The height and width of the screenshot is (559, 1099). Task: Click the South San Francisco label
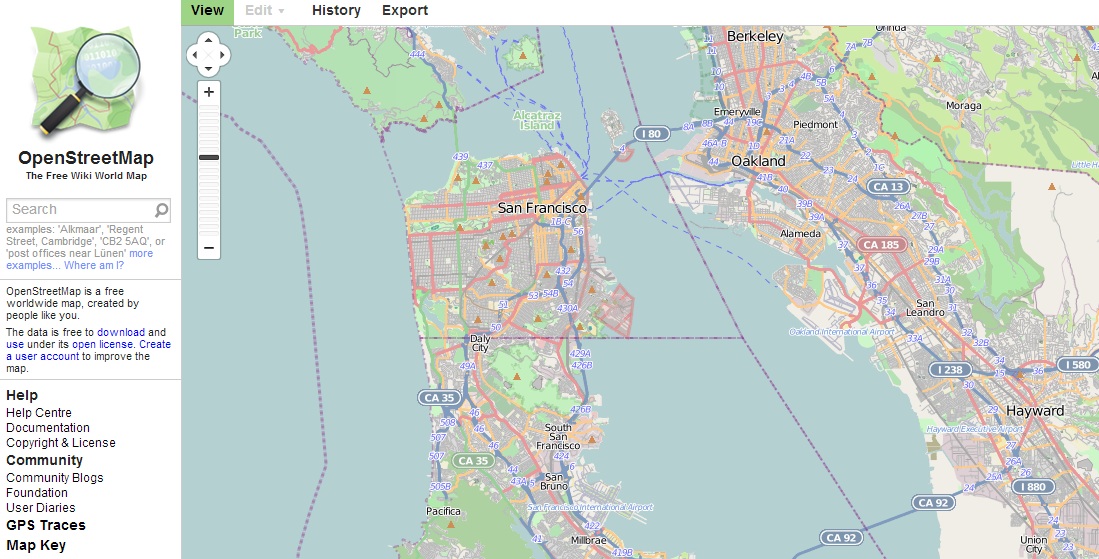click(x=558, y=436)
